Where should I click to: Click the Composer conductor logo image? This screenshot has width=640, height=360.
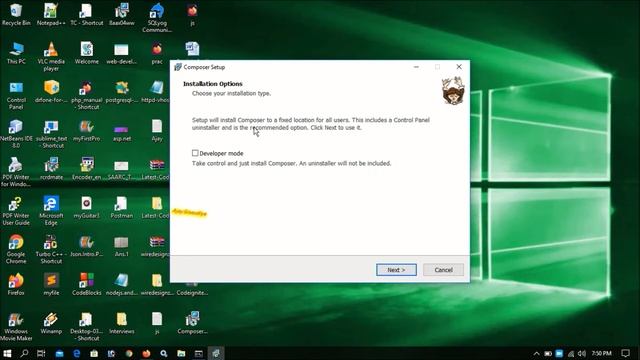[453, 91]
